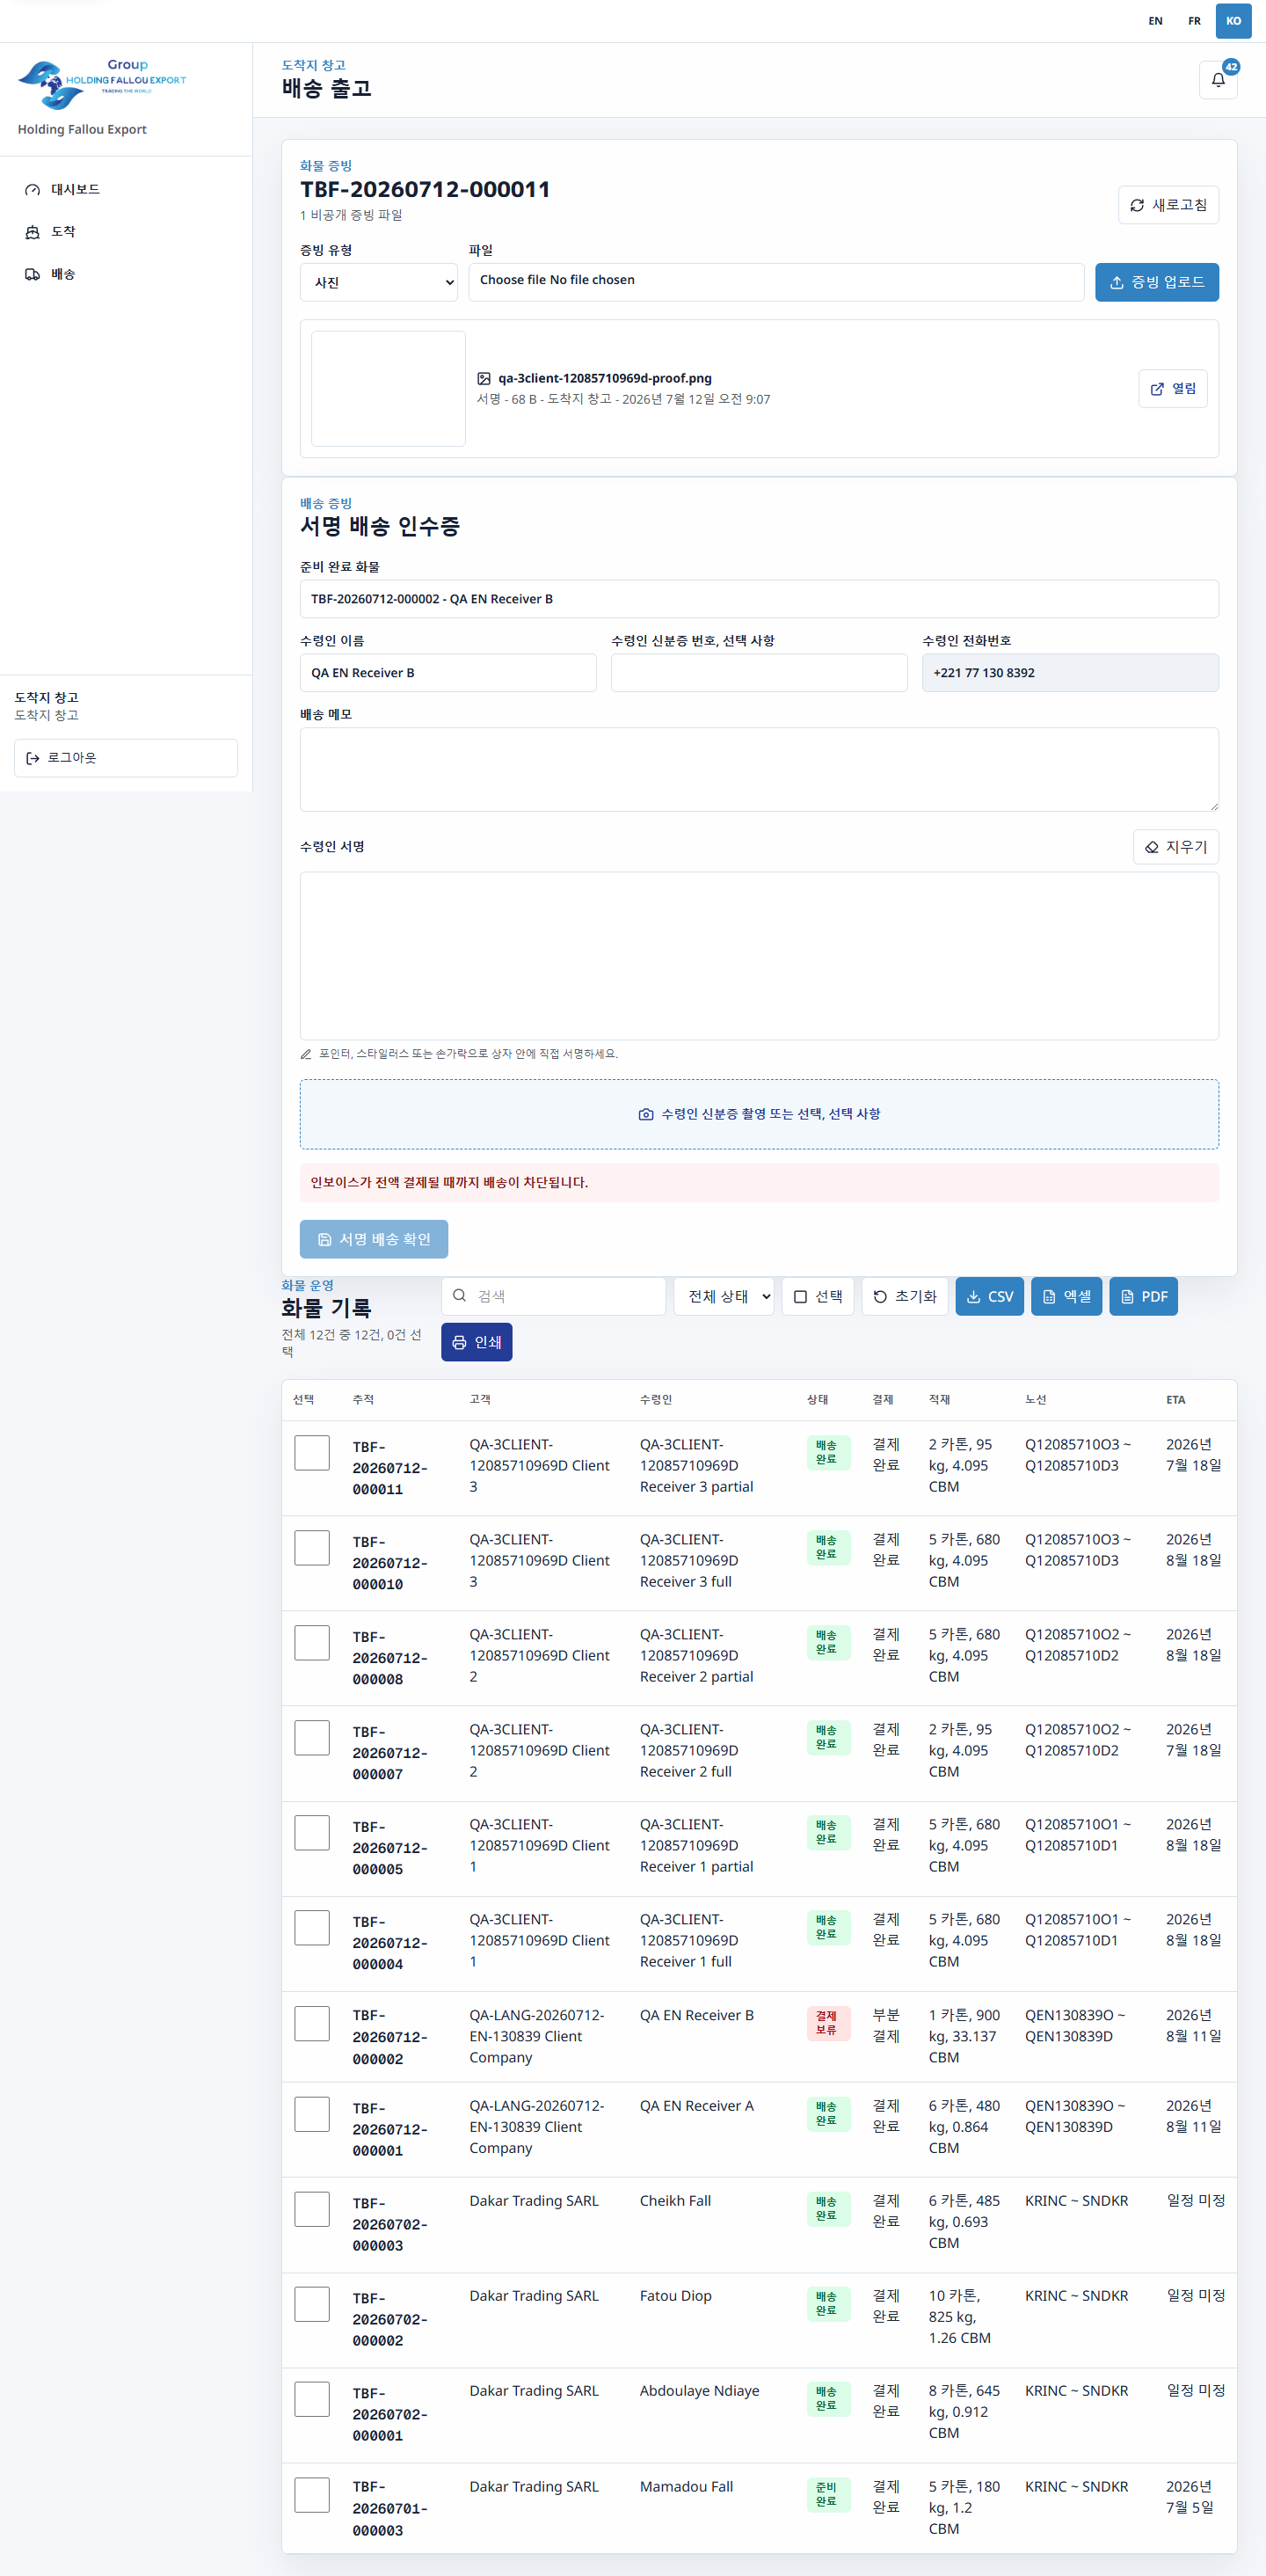
Task: Click the 로그아웃 button
Action: click(126, 758)
